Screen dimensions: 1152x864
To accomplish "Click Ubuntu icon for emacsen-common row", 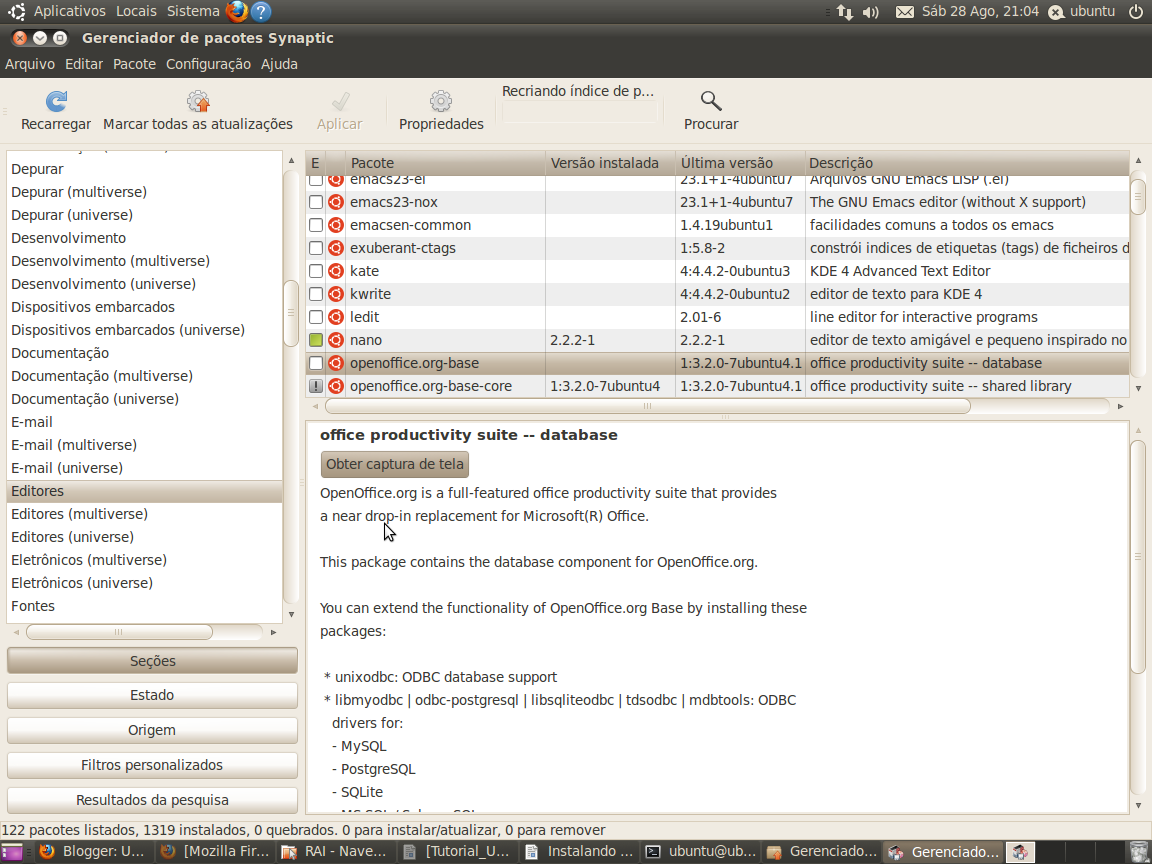I will 336,225.
